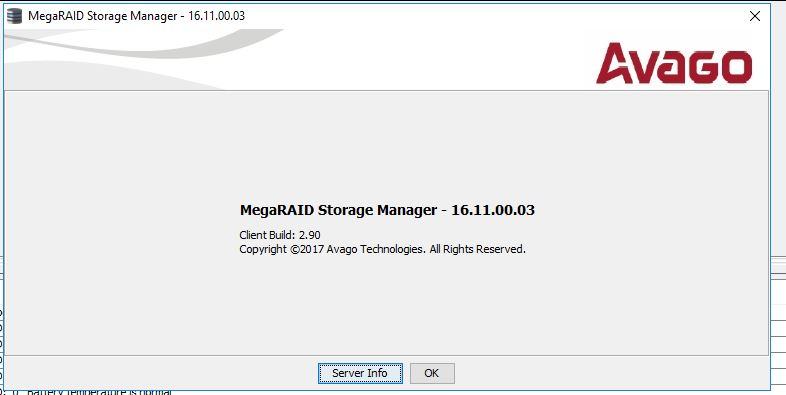Click empty title bar space before close button
The height and width of the screenshot is (395, 786).
pos(494,16)
